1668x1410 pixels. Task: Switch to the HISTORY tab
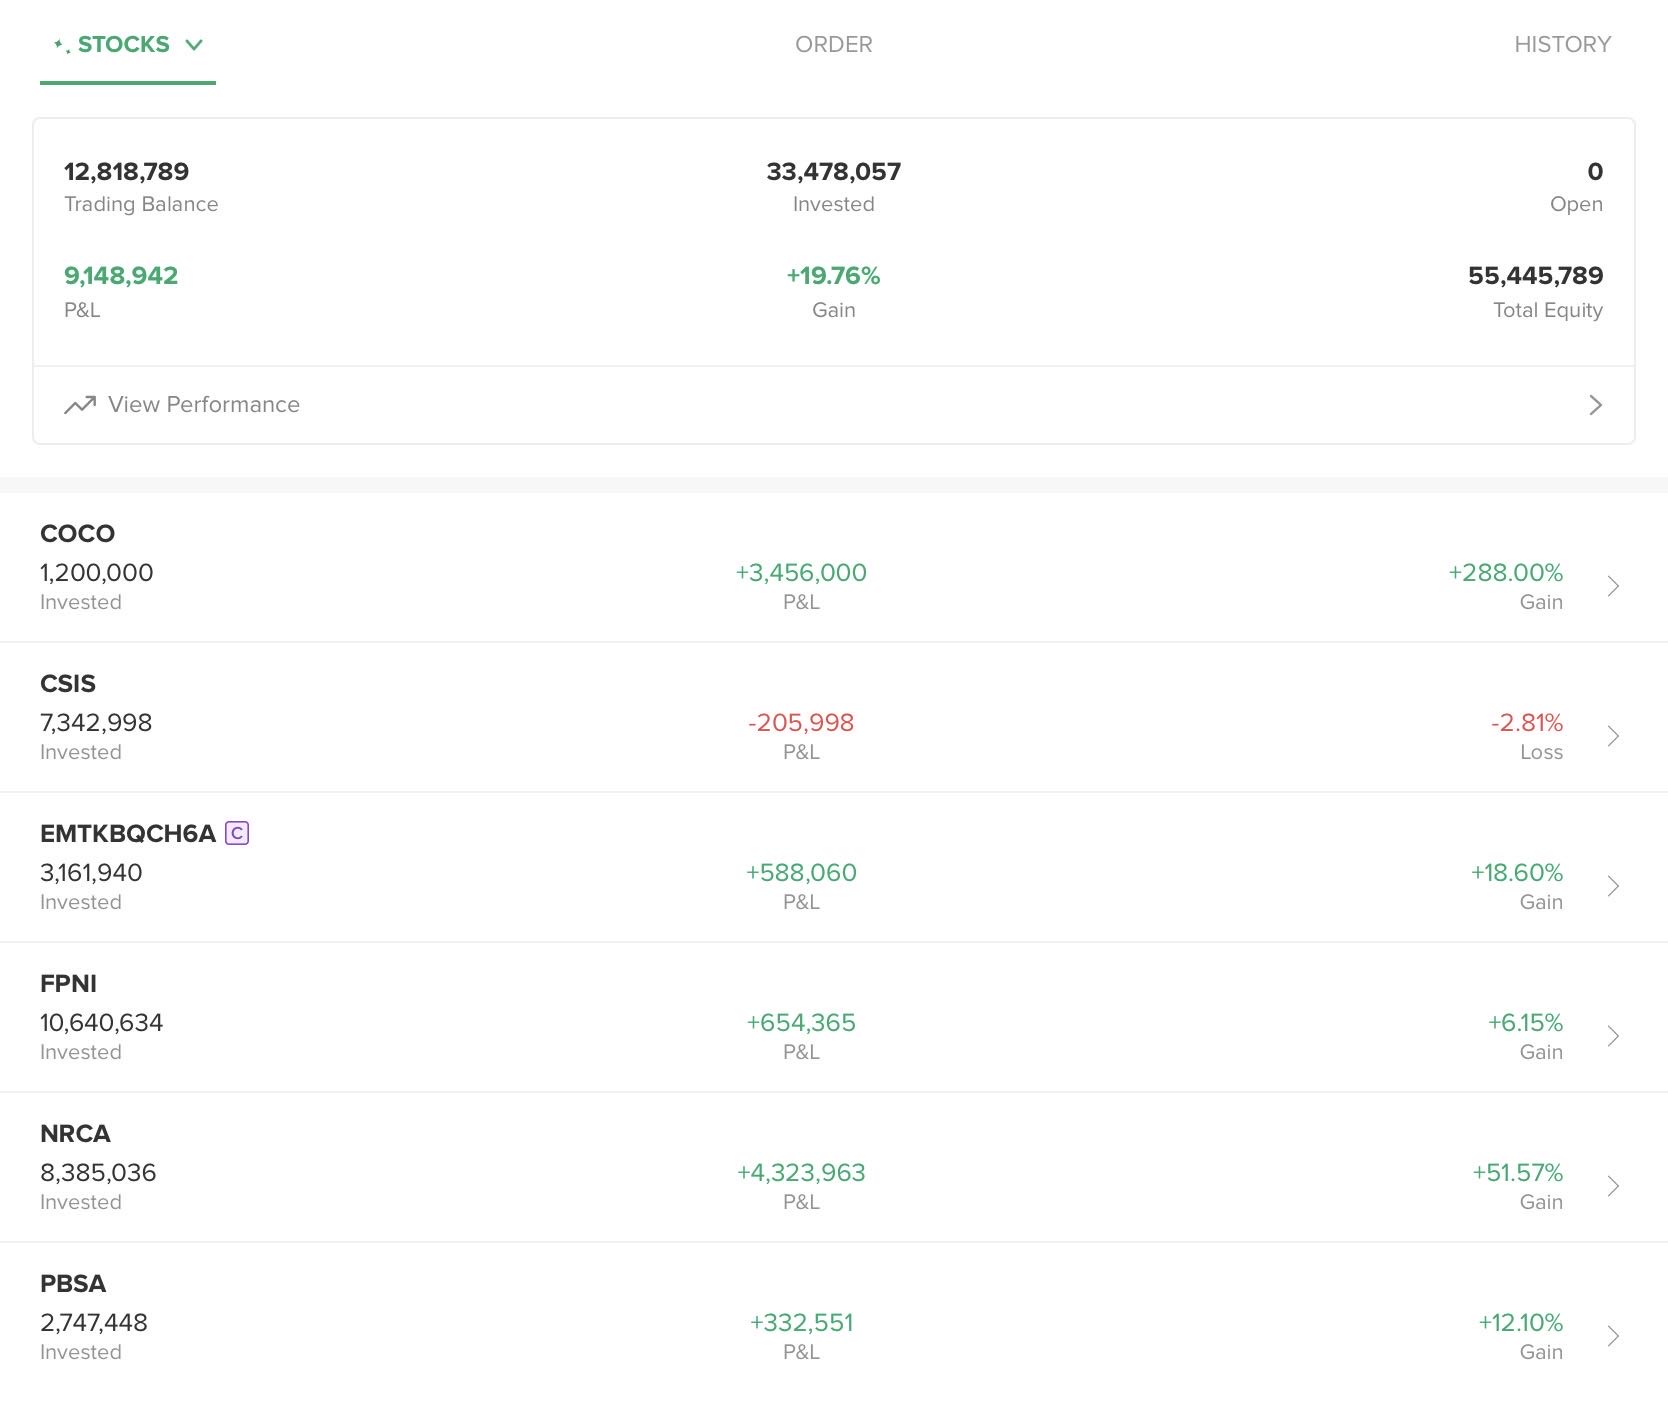point(1562,45)
